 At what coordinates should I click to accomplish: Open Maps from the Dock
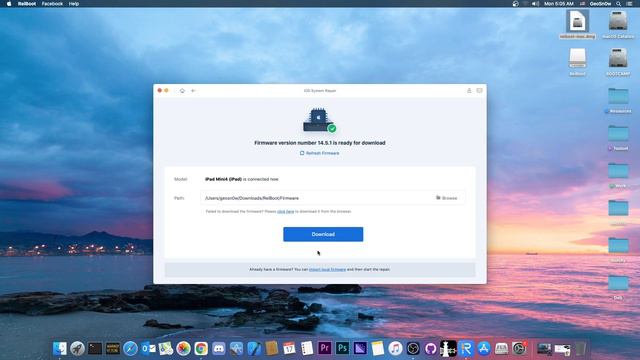[x=166, y=348]
